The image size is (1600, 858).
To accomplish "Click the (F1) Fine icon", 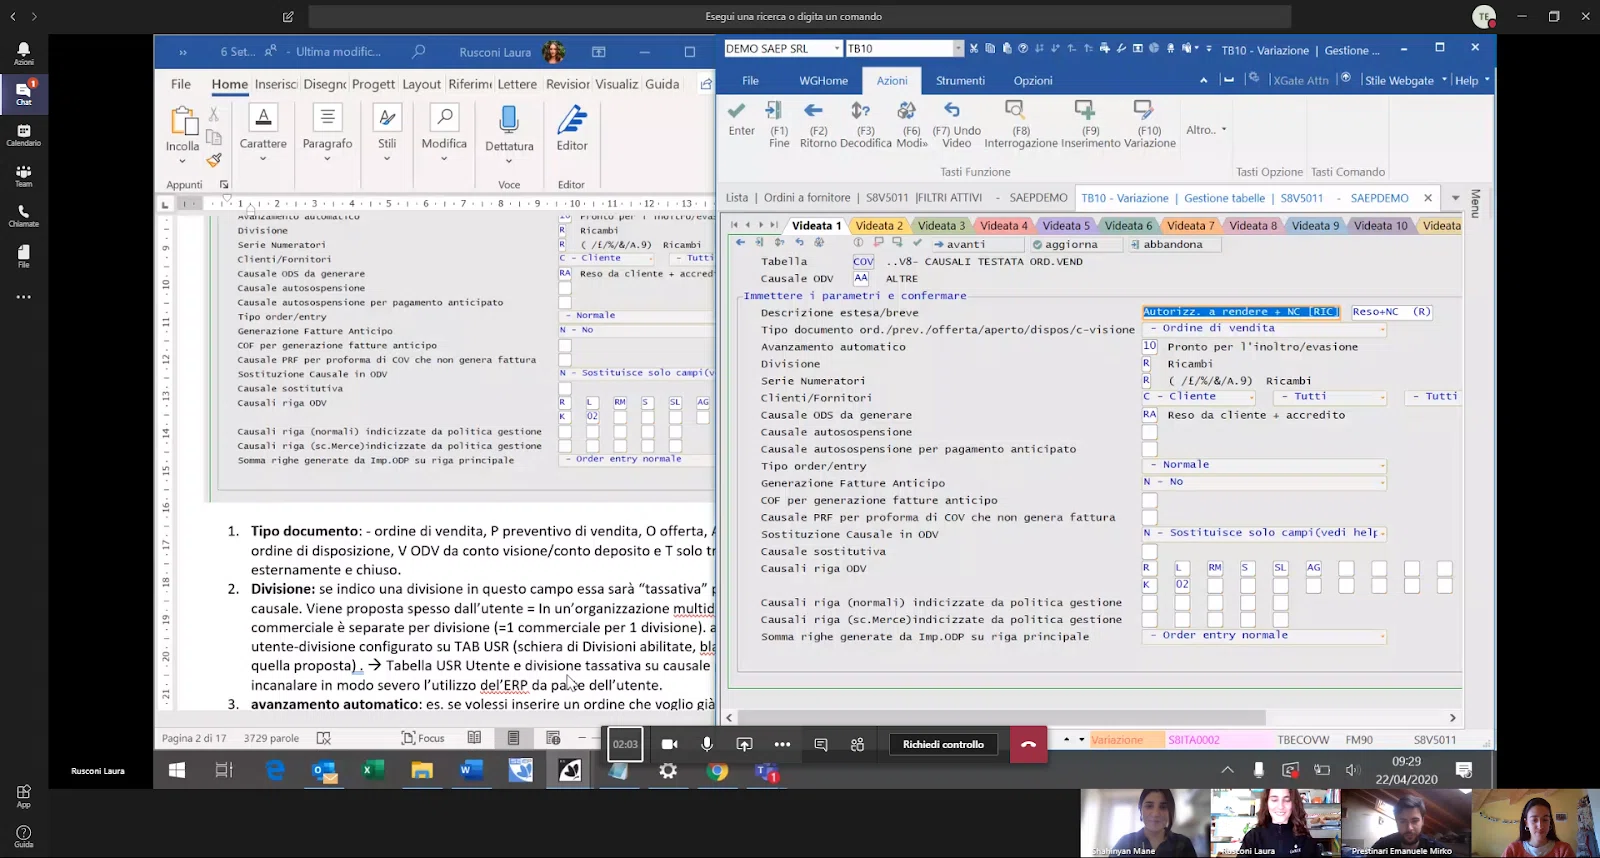I will click(773, 110).
